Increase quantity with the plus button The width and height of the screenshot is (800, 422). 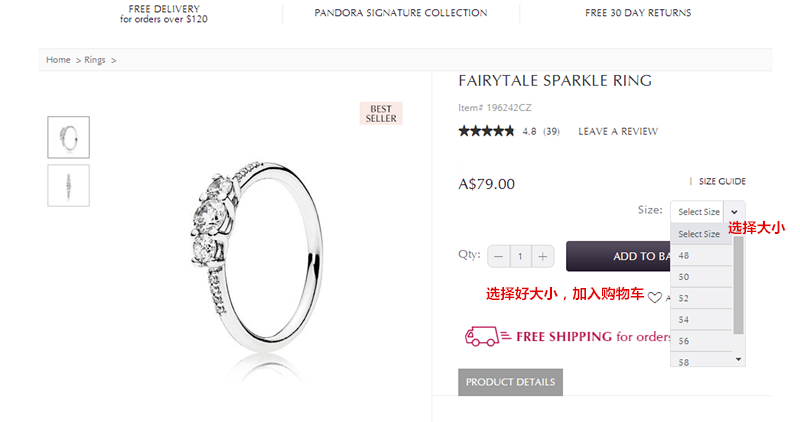click(x=543, y=256)
